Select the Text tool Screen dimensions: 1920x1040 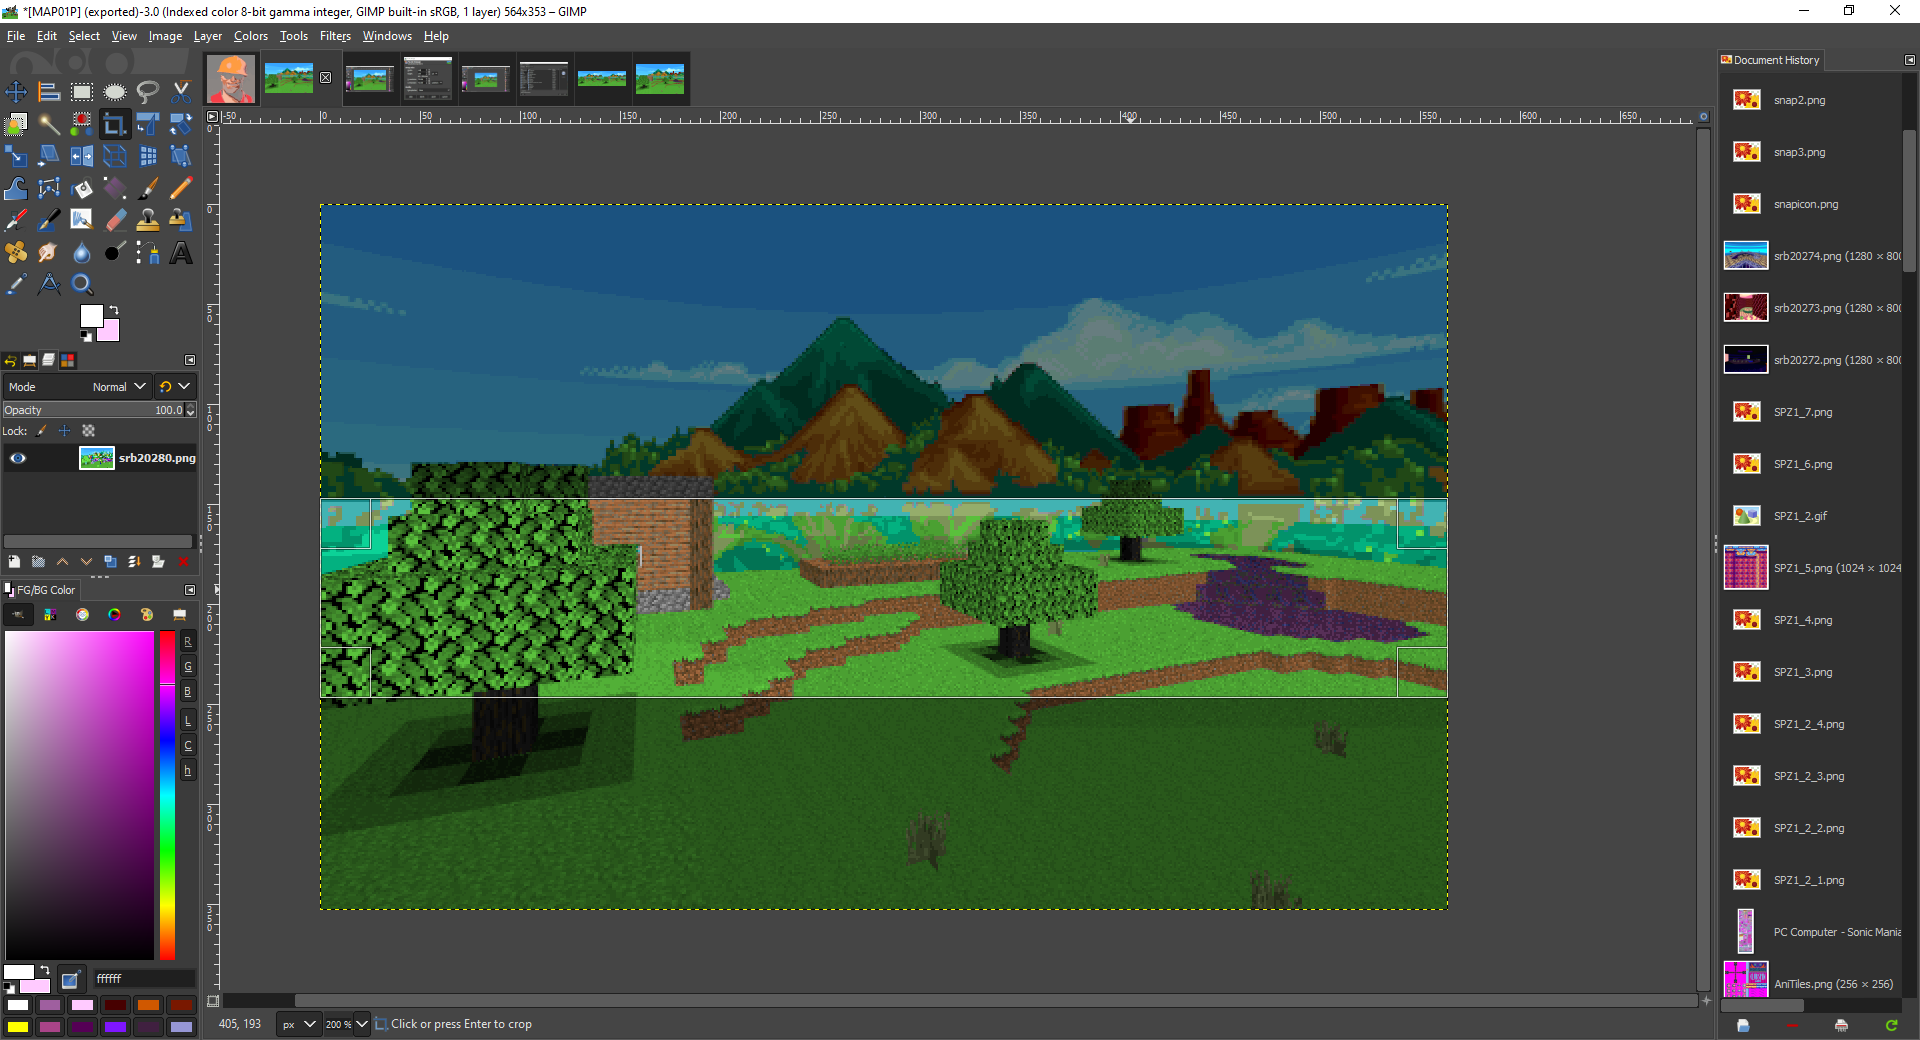pyautogui.click(x=181, y=252)
